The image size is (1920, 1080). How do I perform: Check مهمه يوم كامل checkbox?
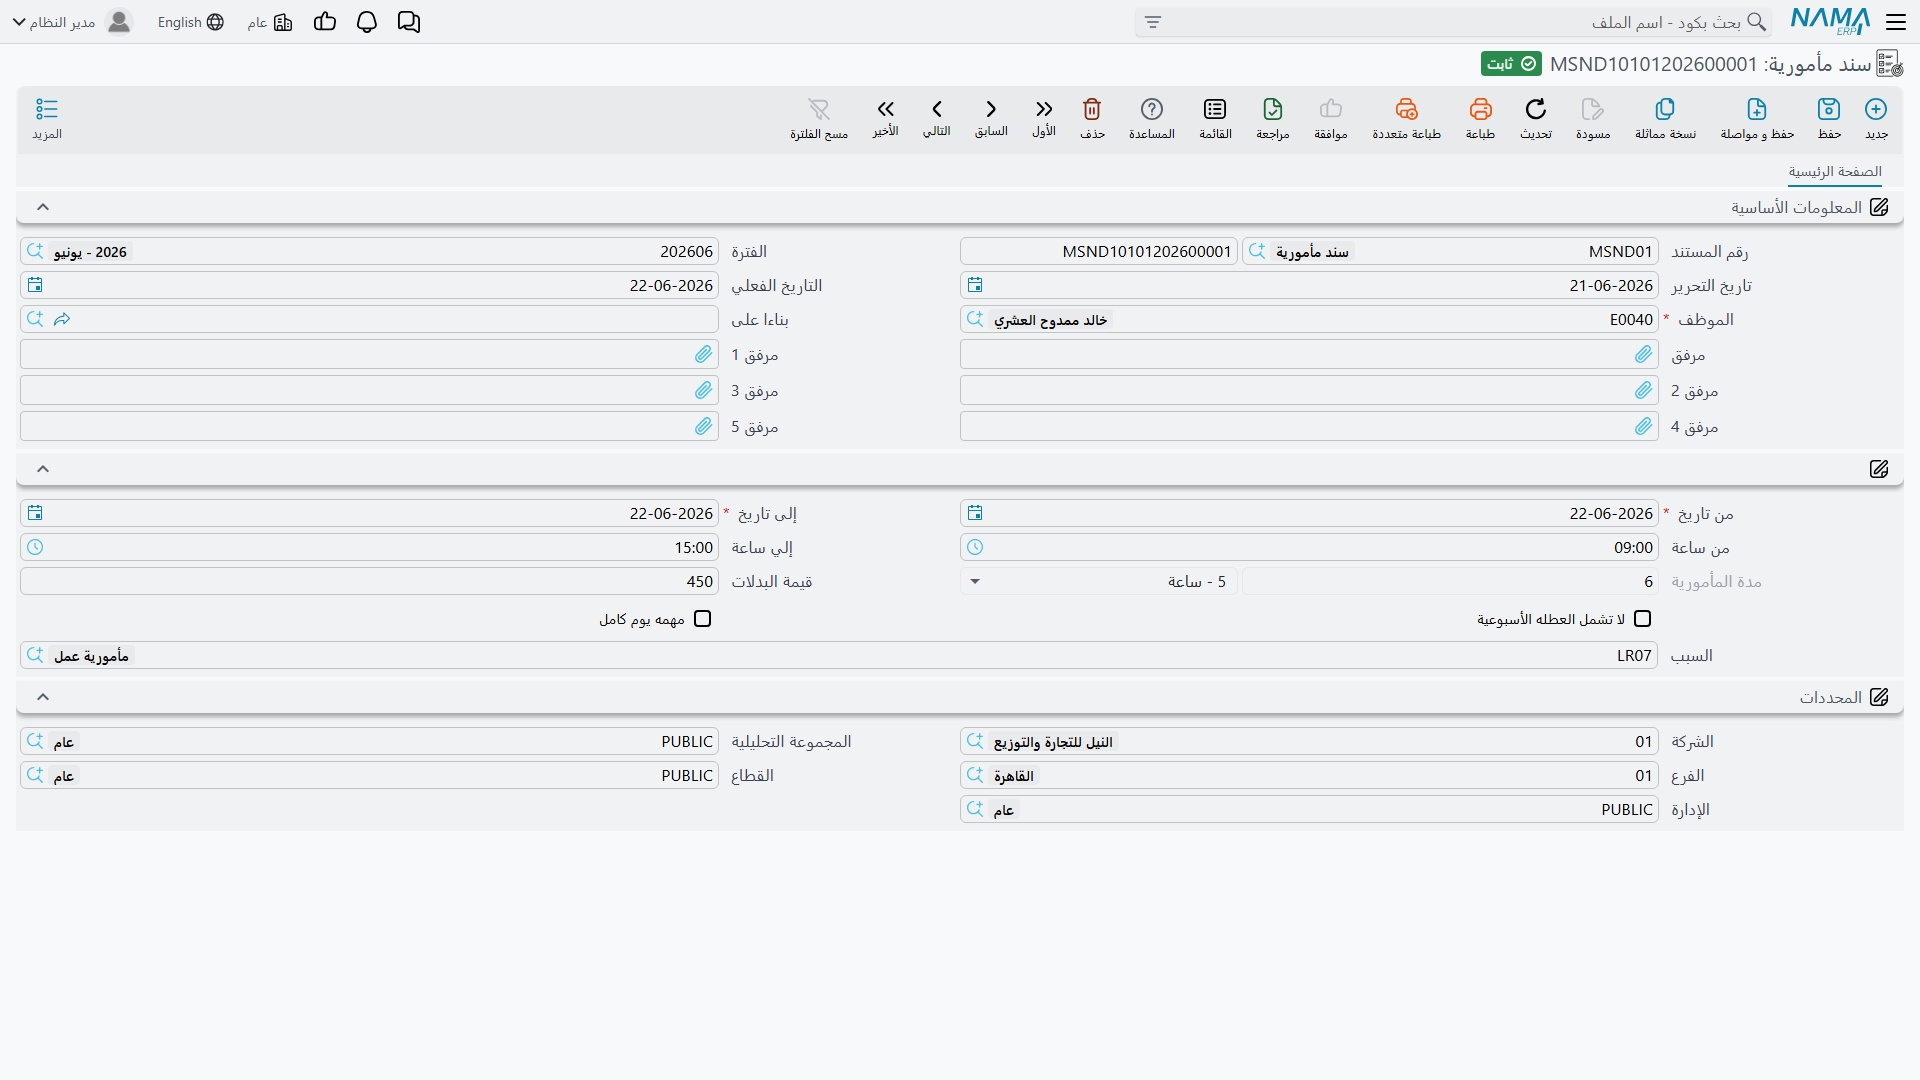tap(703, 619)
